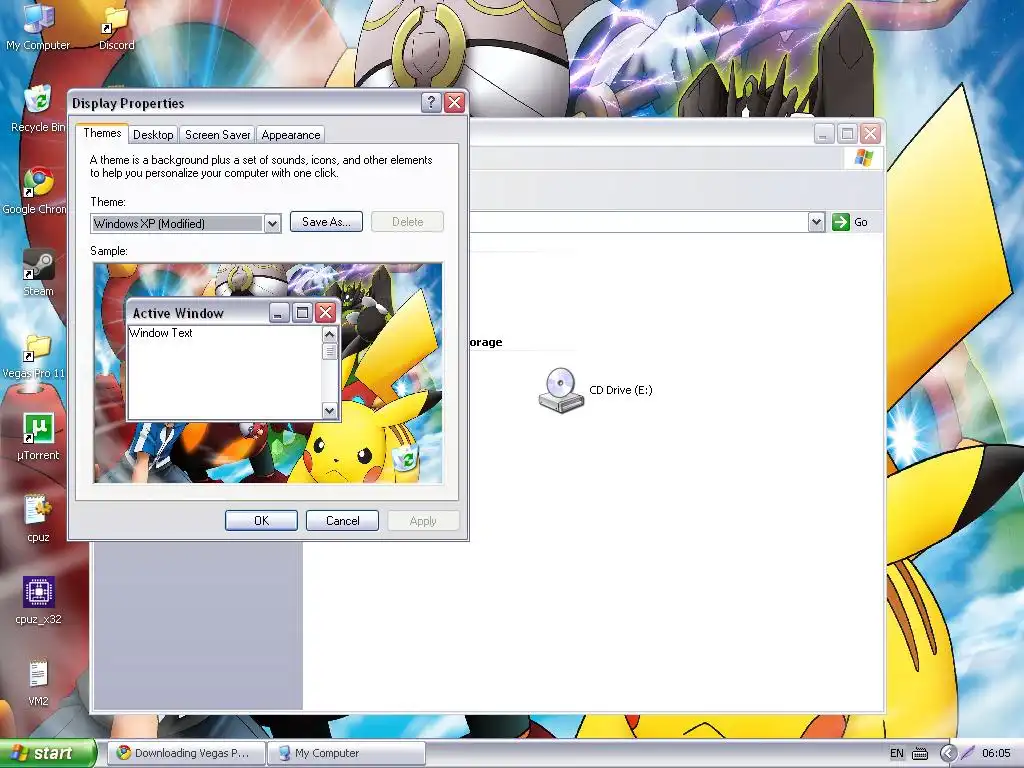1024x768 pixels.
Task: Launch µTorrent from the desktop
Action: (x=38, y=436)
